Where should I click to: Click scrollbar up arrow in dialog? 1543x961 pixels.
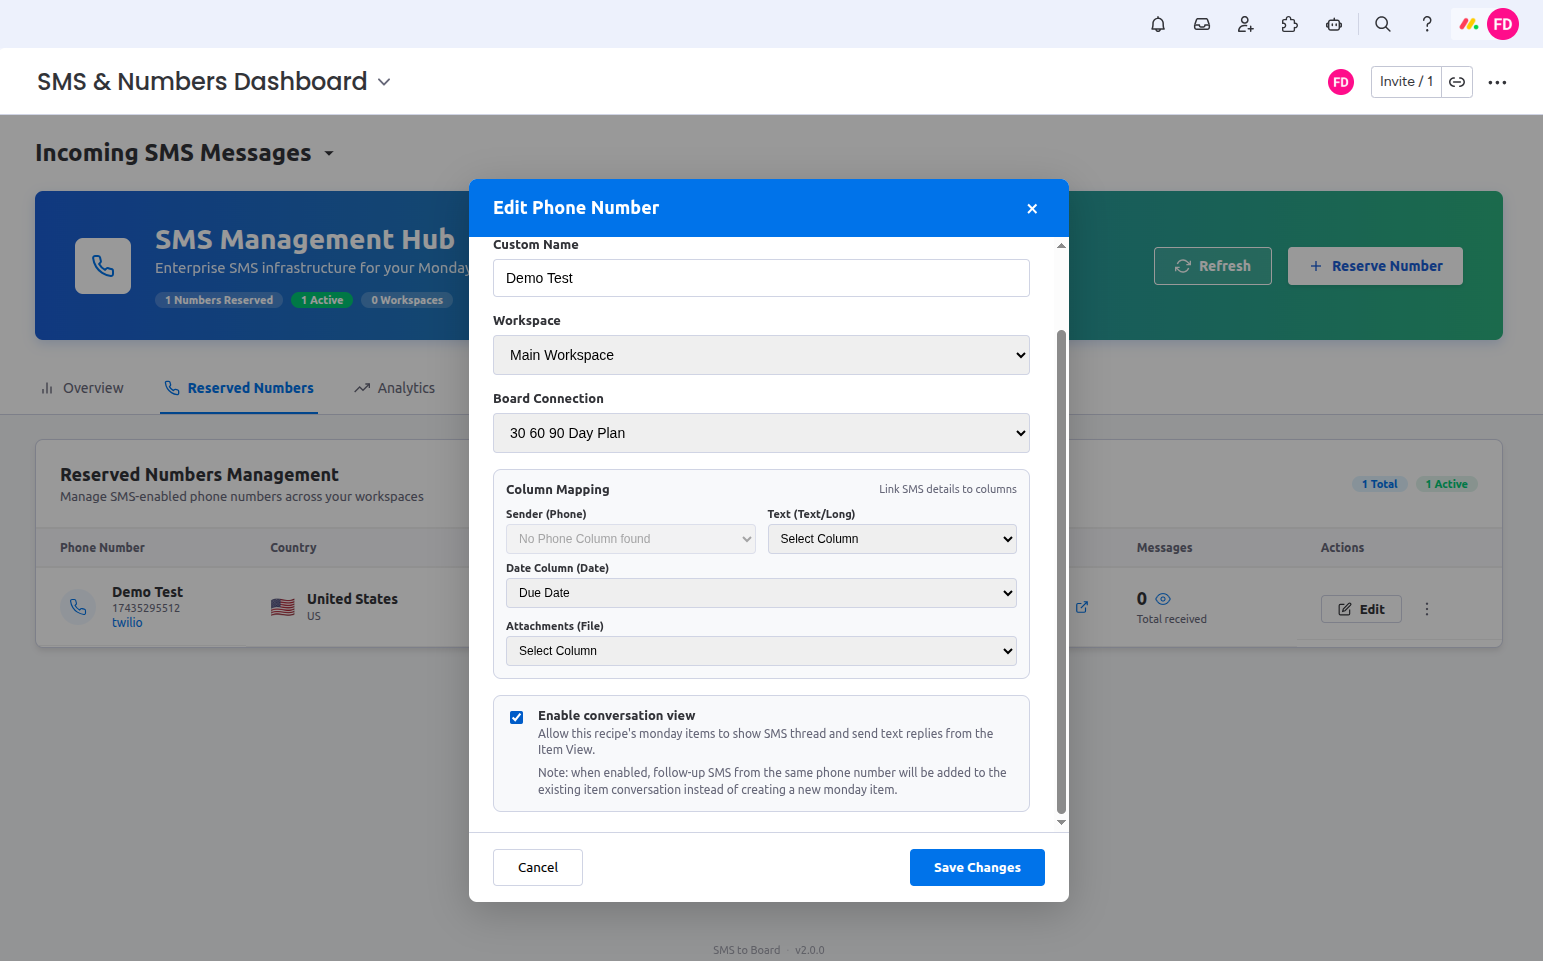[x=1061, y=245]
